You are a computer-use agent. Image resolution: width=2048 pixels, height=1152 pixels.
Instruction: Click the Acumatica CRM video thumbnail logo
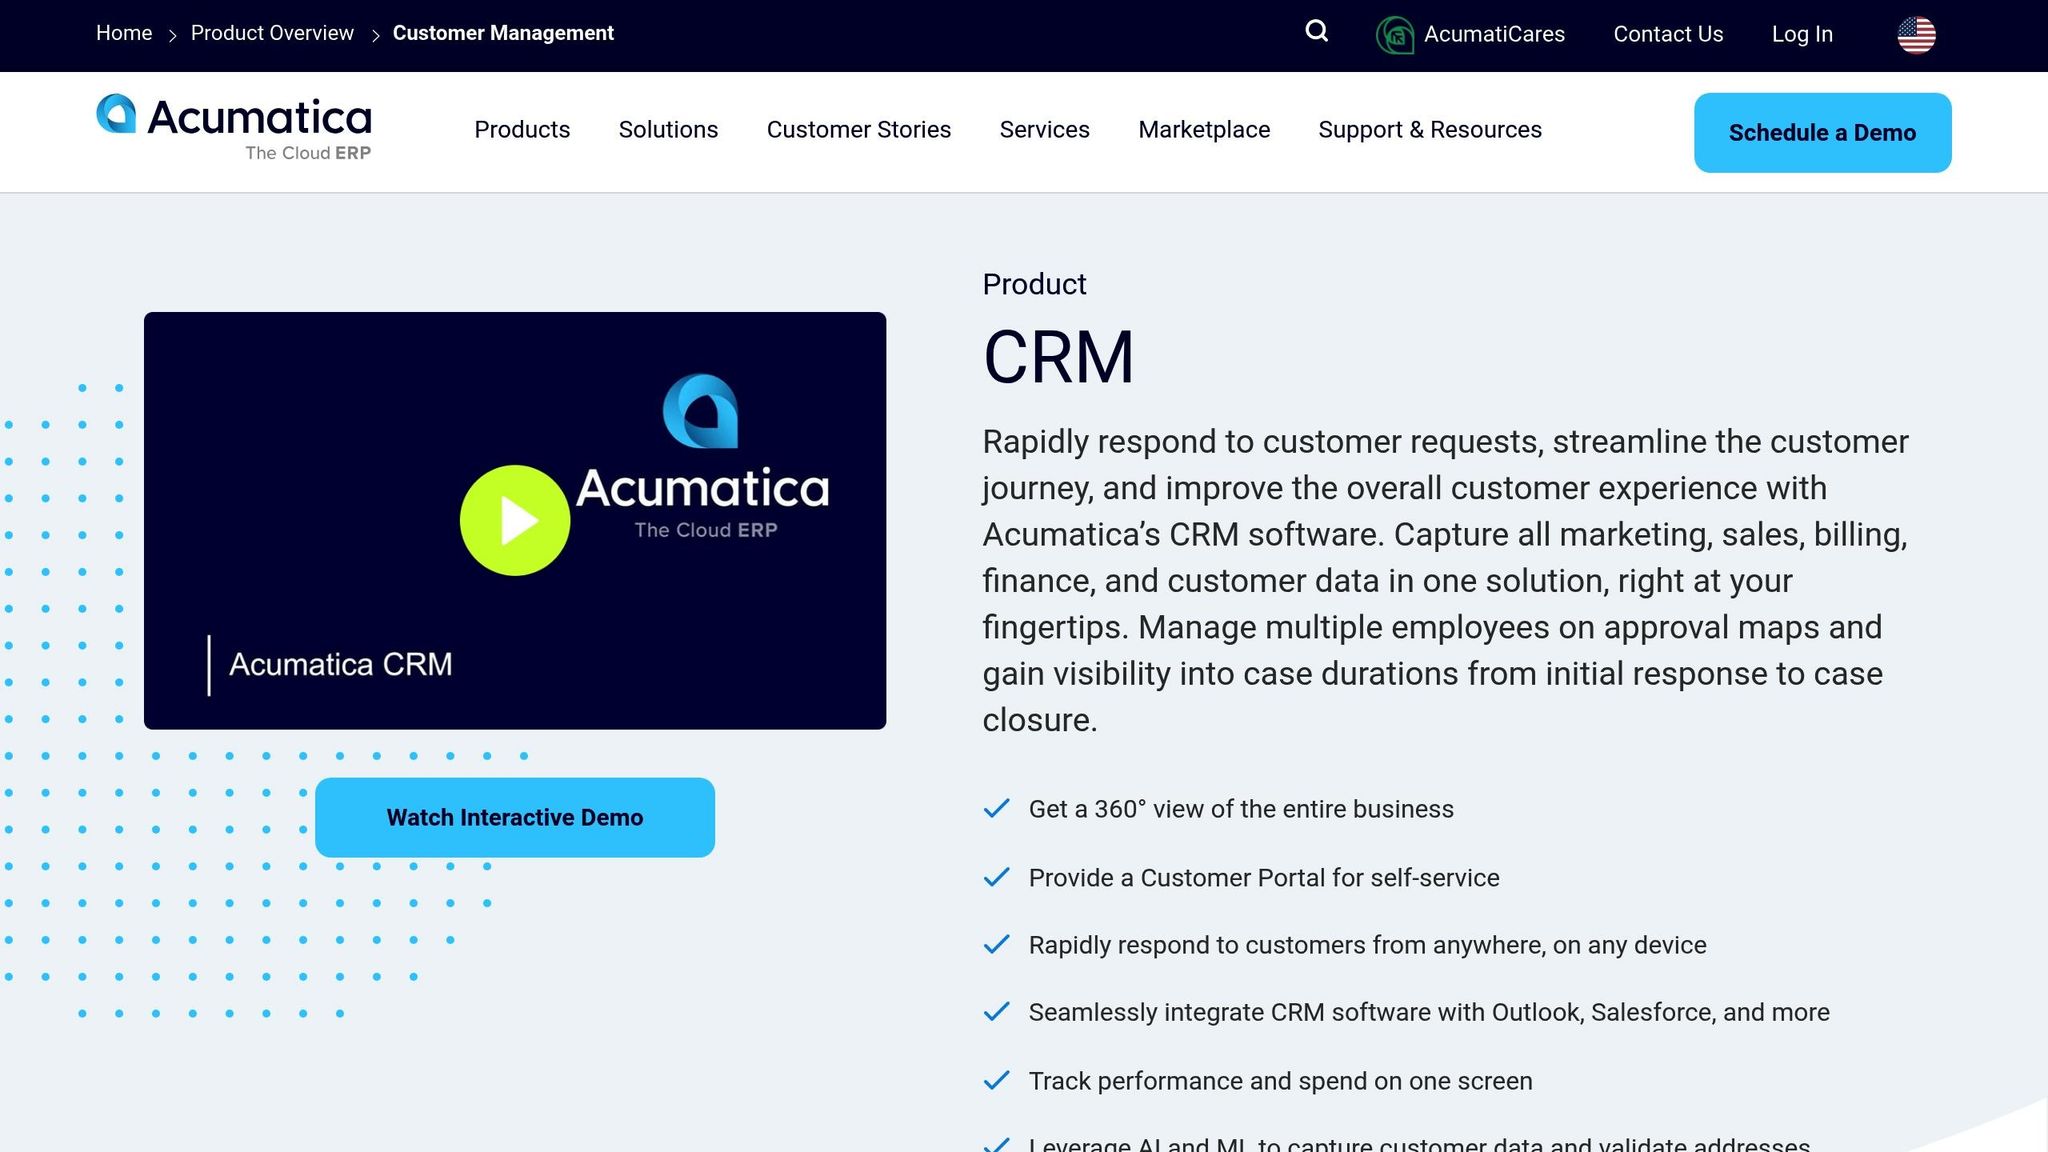[702, 457]
